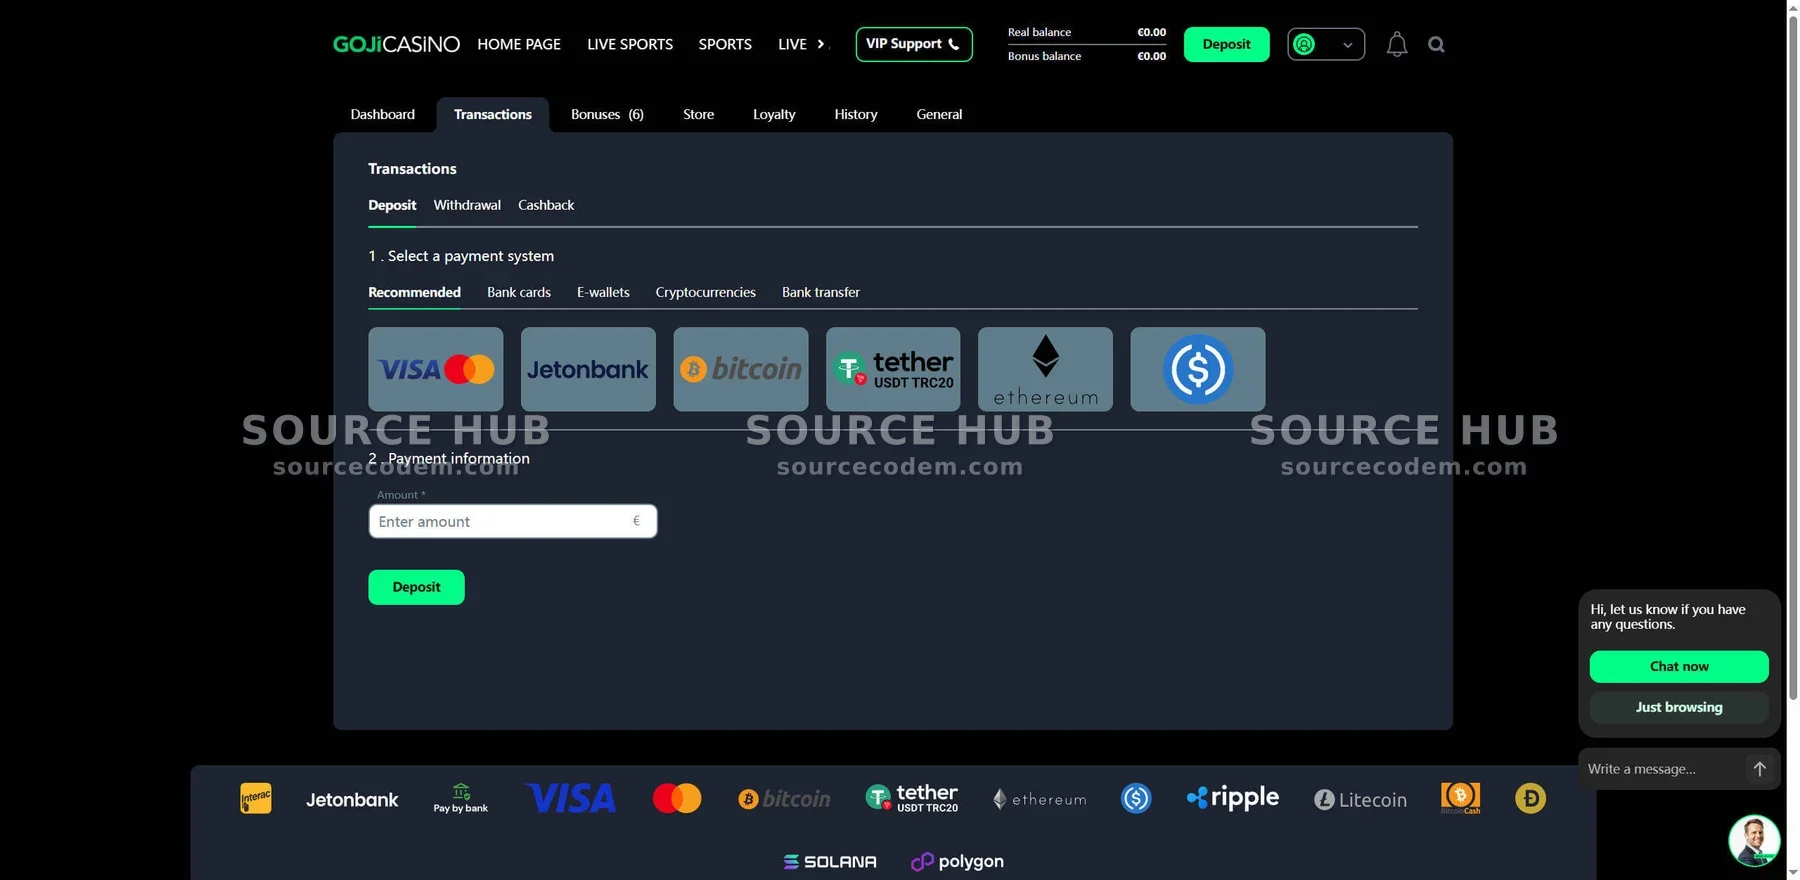Image resolution: width=1800 pixels, height=880 pixels.
Task: Go to HOME PAGE nav link
Action: pos(519,44)
